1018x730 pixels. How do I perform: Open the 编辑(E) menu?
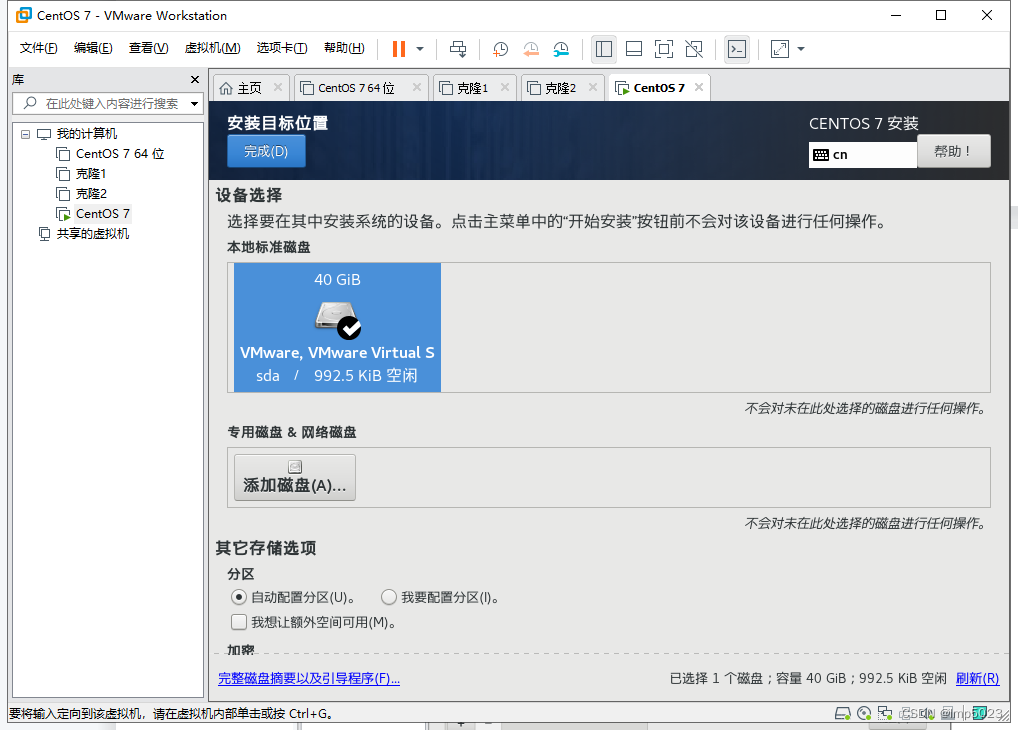click(x=93, y=48)
